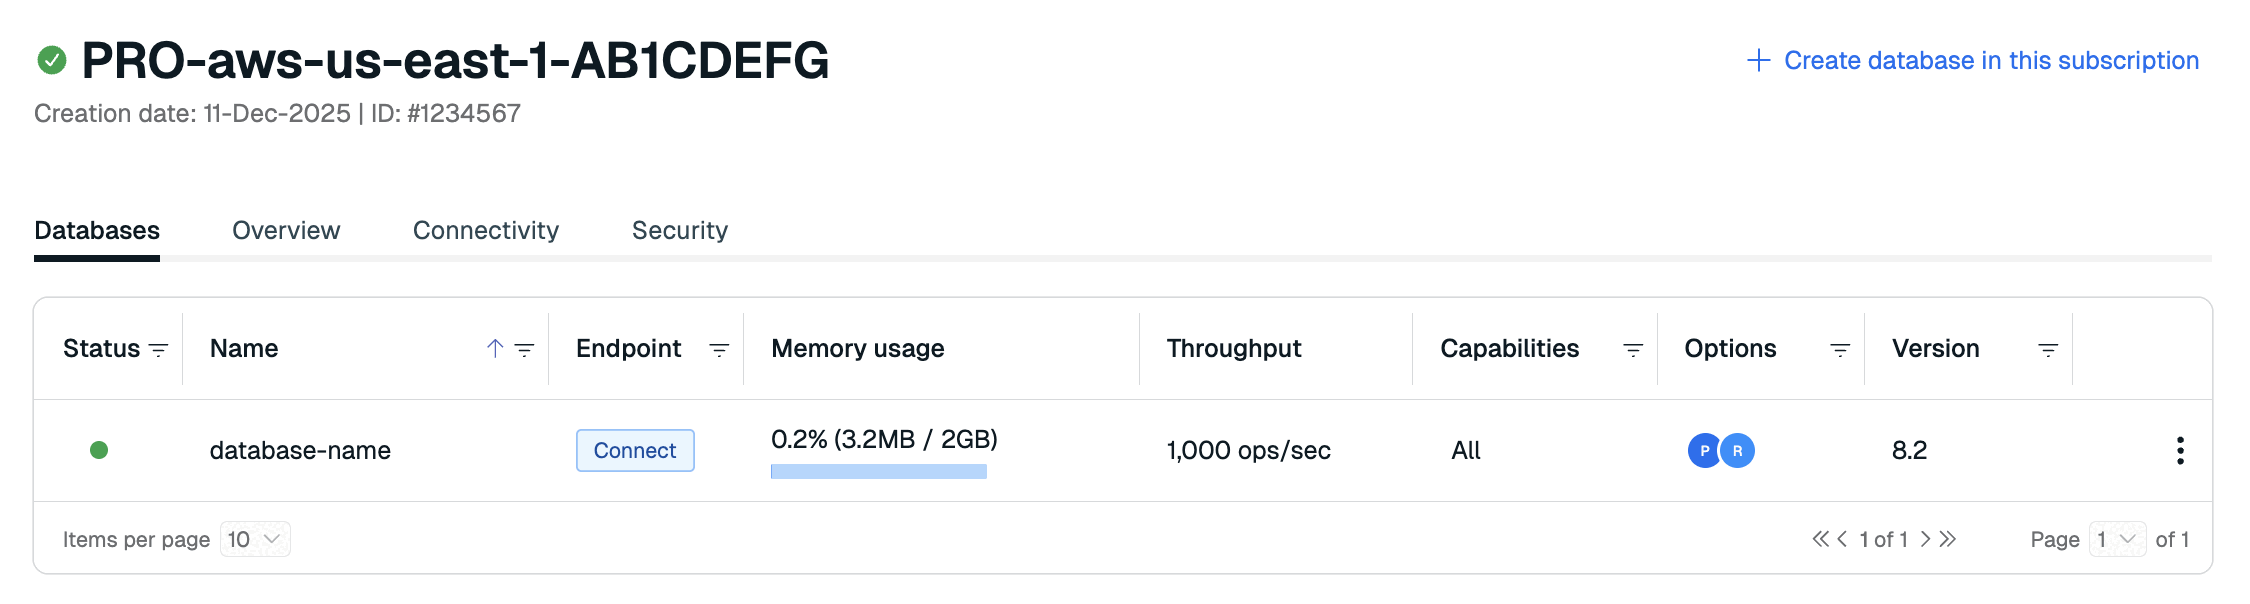Click the R option badge
The height and width of the screenshot is (604, 2250).
click(x=1738, y=451)
